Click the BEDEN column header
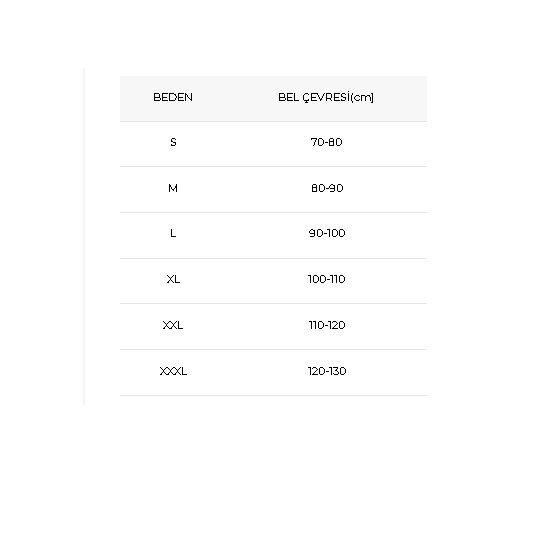 pyautogui.click(x=173, y=97)
